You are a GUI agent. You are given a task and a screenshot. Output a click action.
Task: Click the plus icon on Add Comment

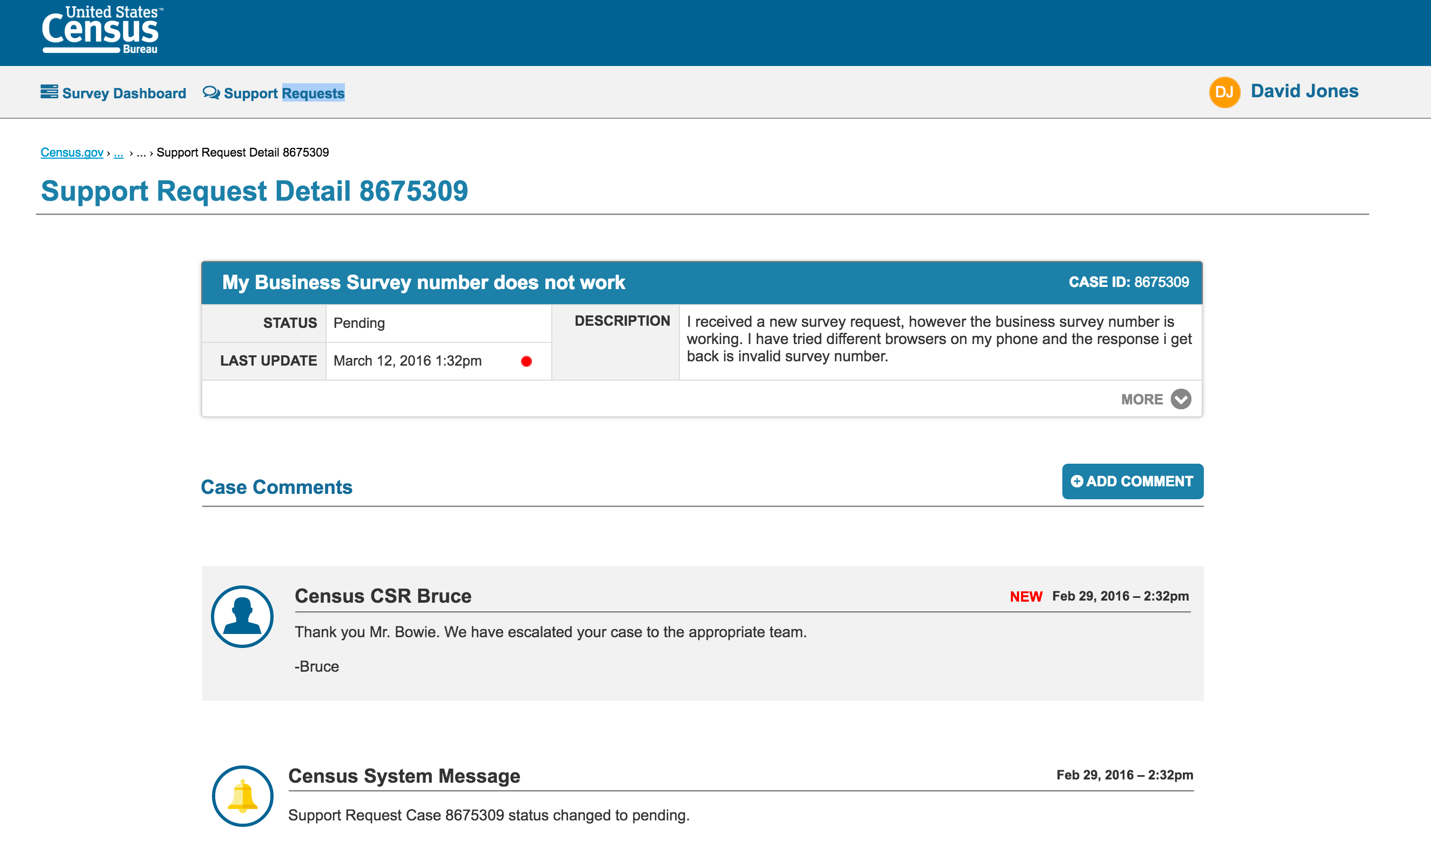tap(1077, 482)
